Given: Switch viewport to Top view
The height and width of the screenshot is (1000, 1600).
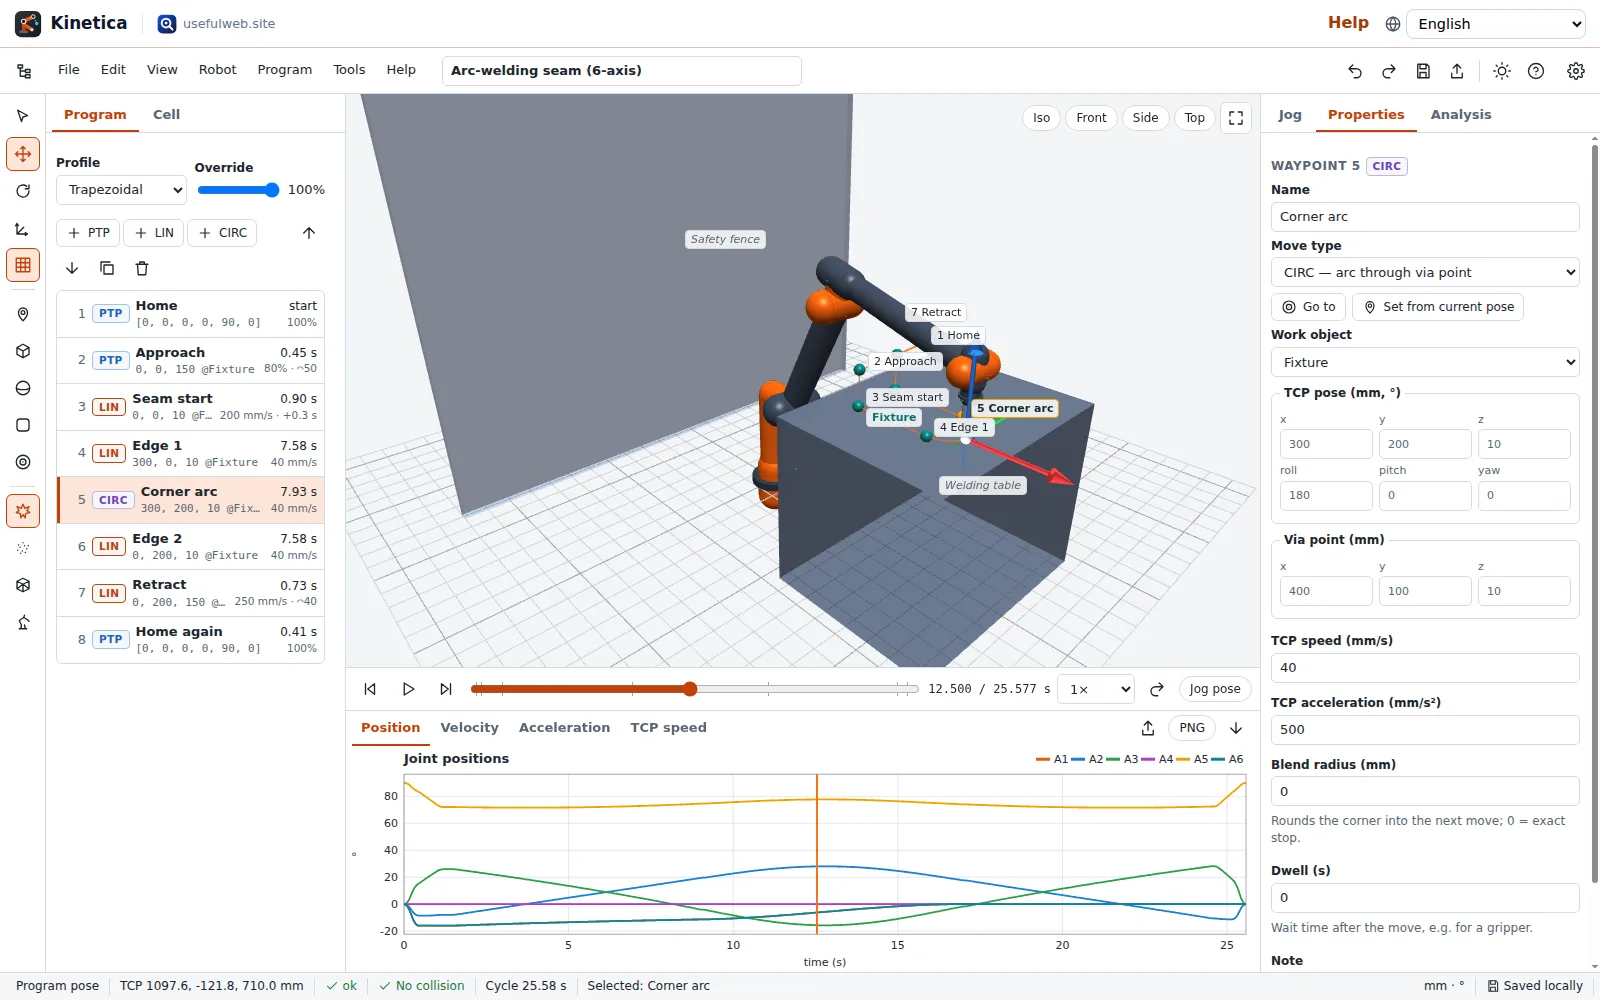Looking at the screenshot, I should tap(1194, 118).
